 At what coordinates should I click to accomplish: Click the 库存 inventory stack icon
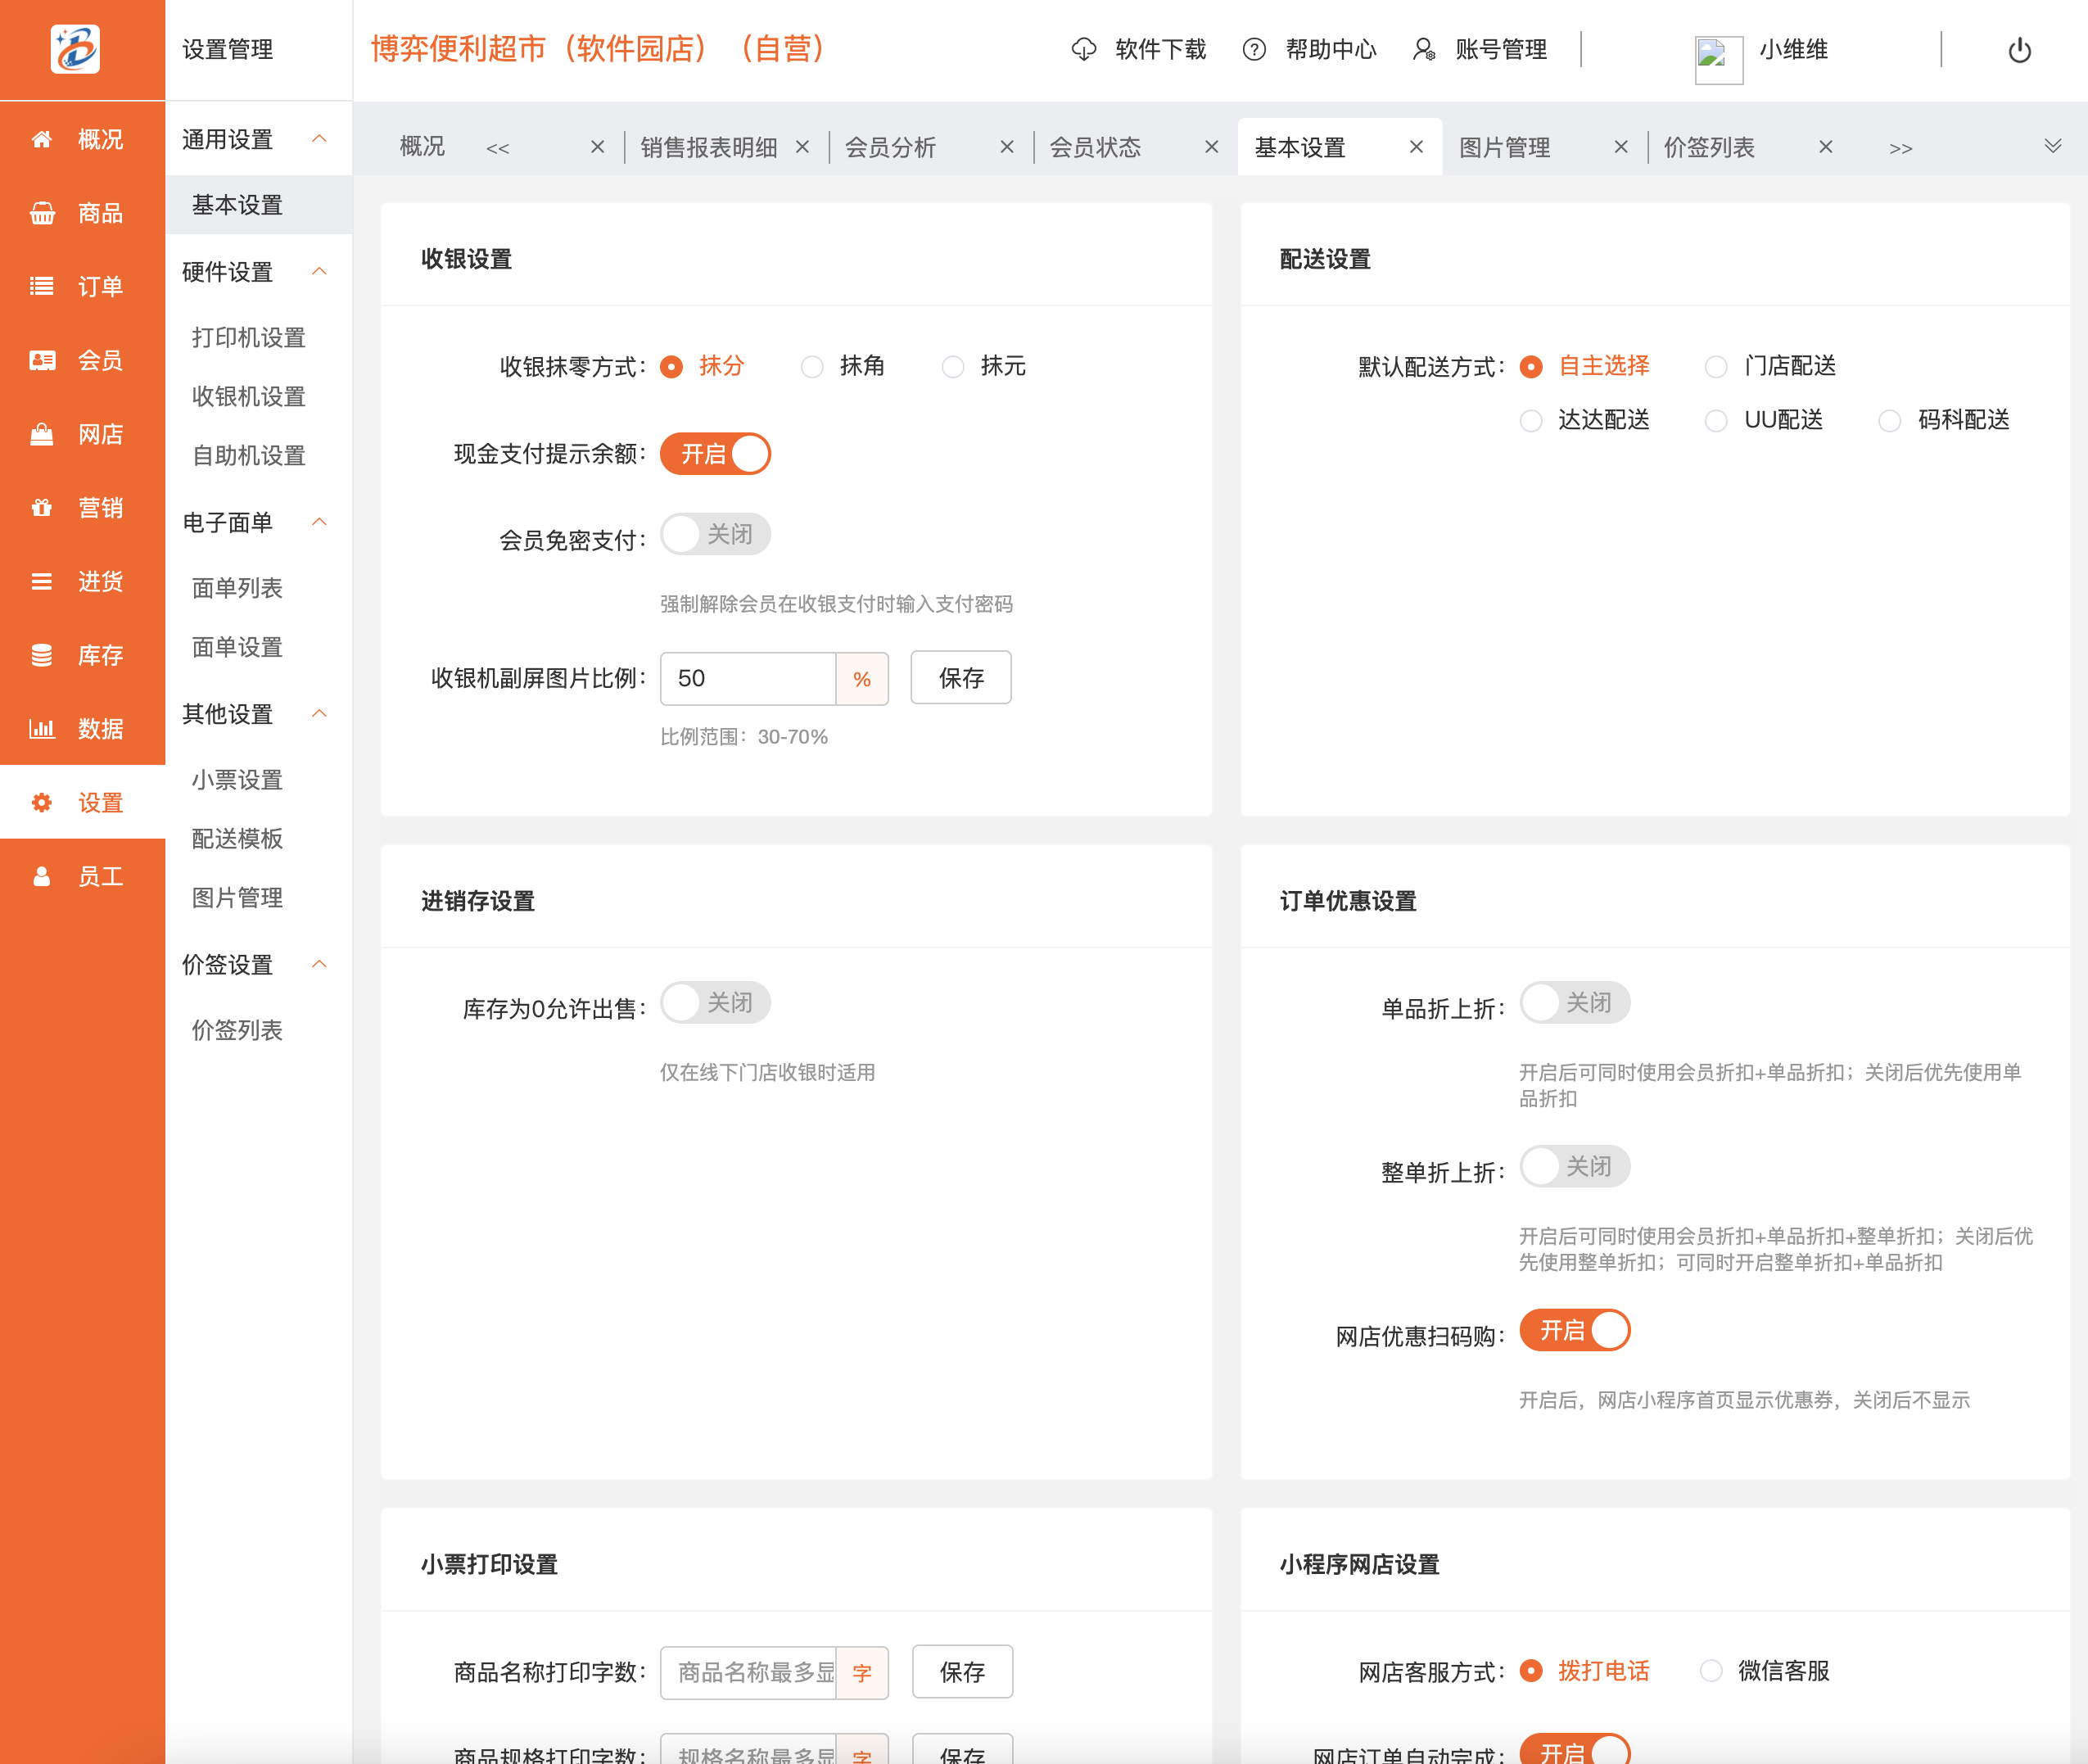point(42,655)
